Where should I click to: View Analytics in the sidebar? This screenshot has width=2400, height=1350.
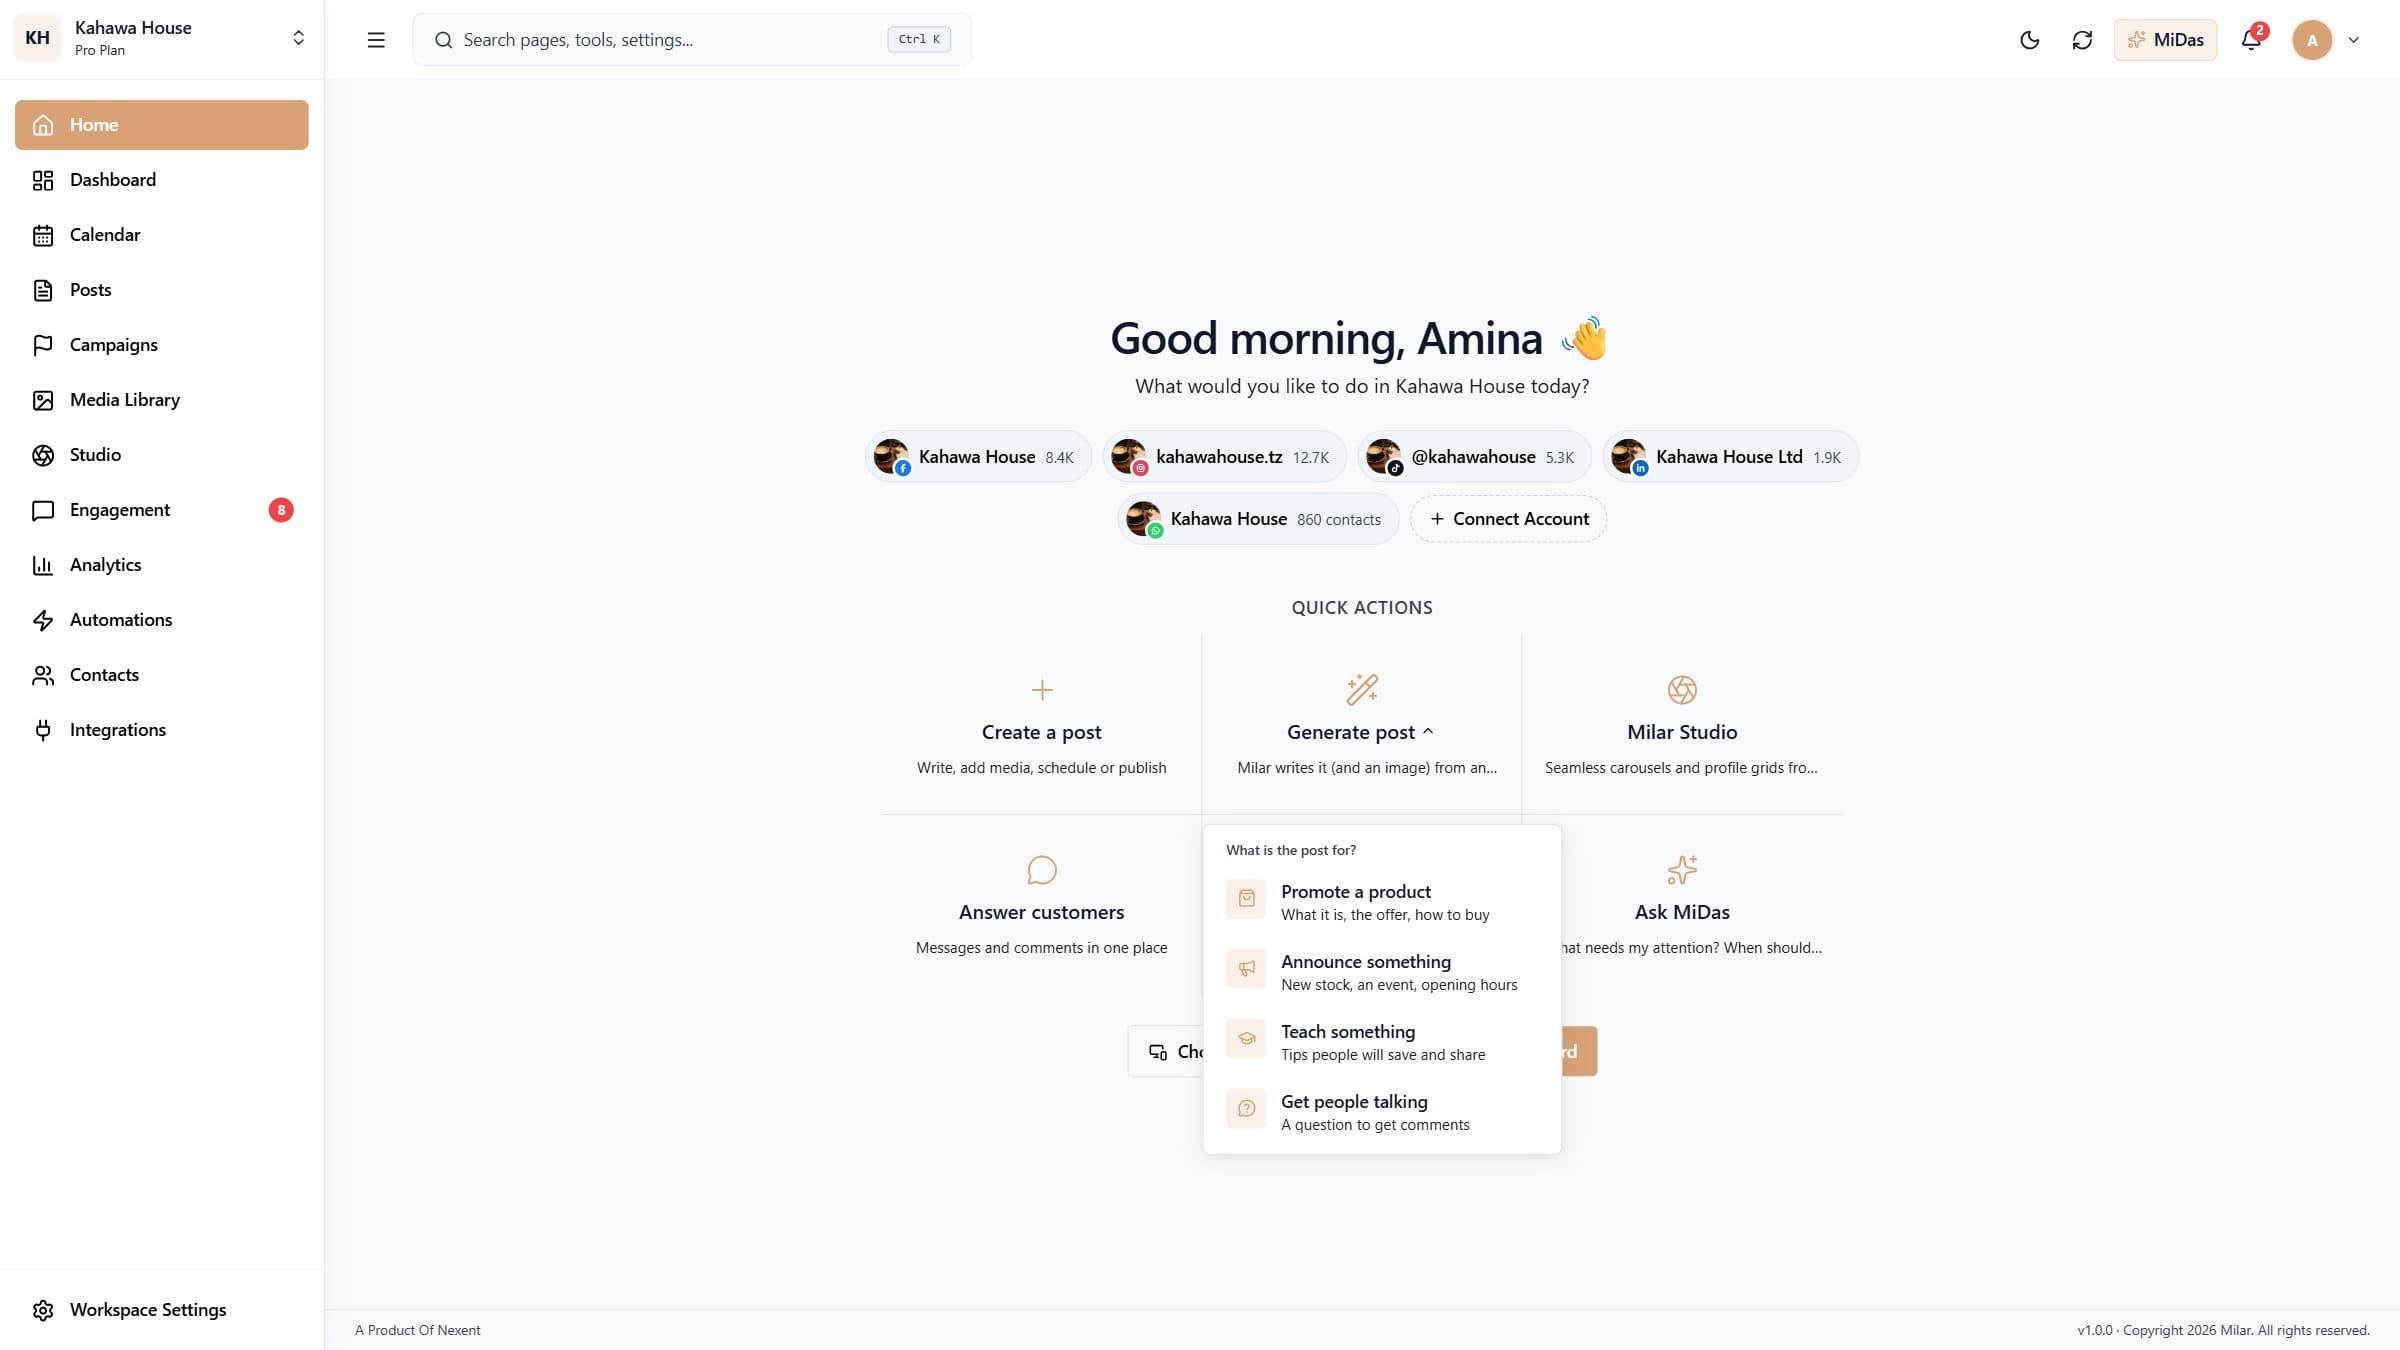point(161,565)
